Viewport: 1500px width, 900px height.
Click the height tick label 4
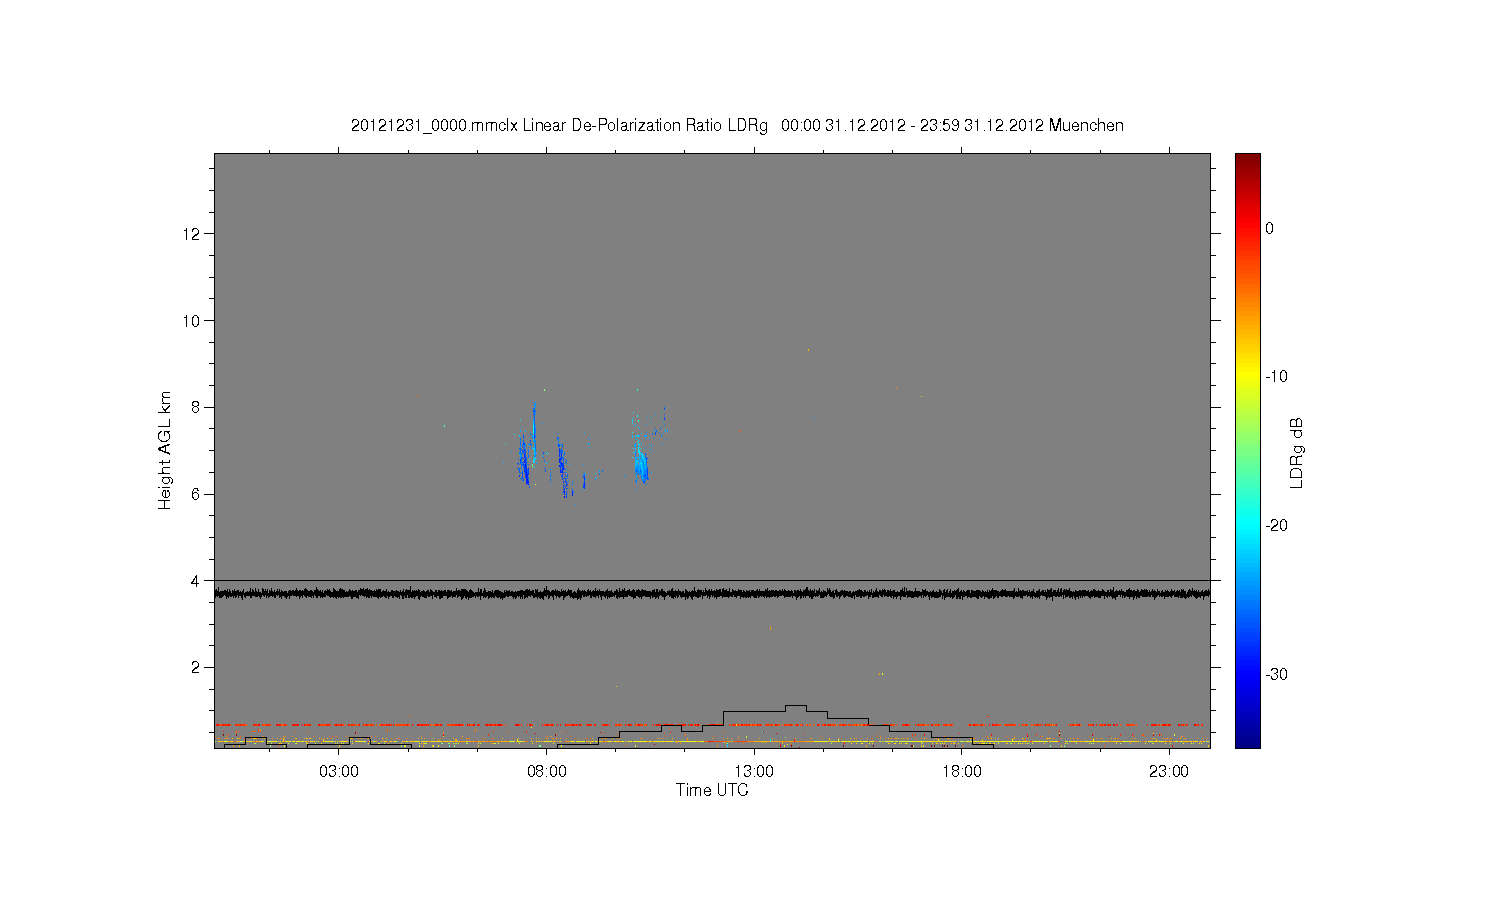coord(196,581)
